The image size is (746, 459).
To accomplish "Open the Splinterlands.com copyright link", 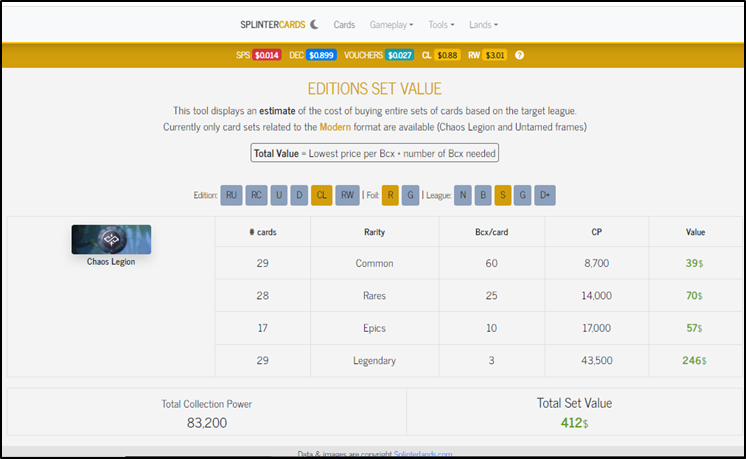I will click(x=423, y=454).
